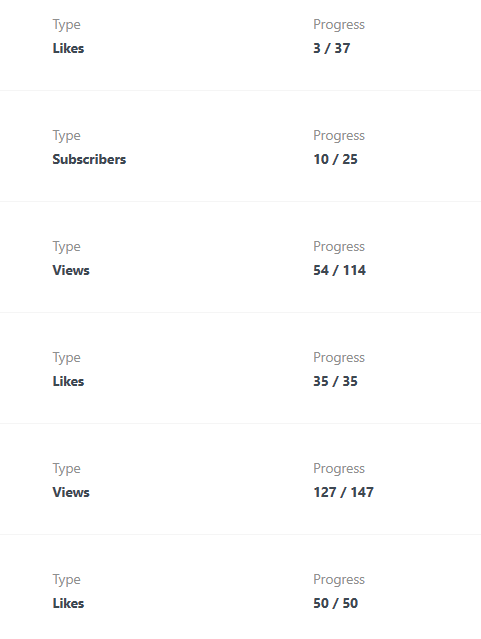Select Likes in the 3 / 37 row

68,48
